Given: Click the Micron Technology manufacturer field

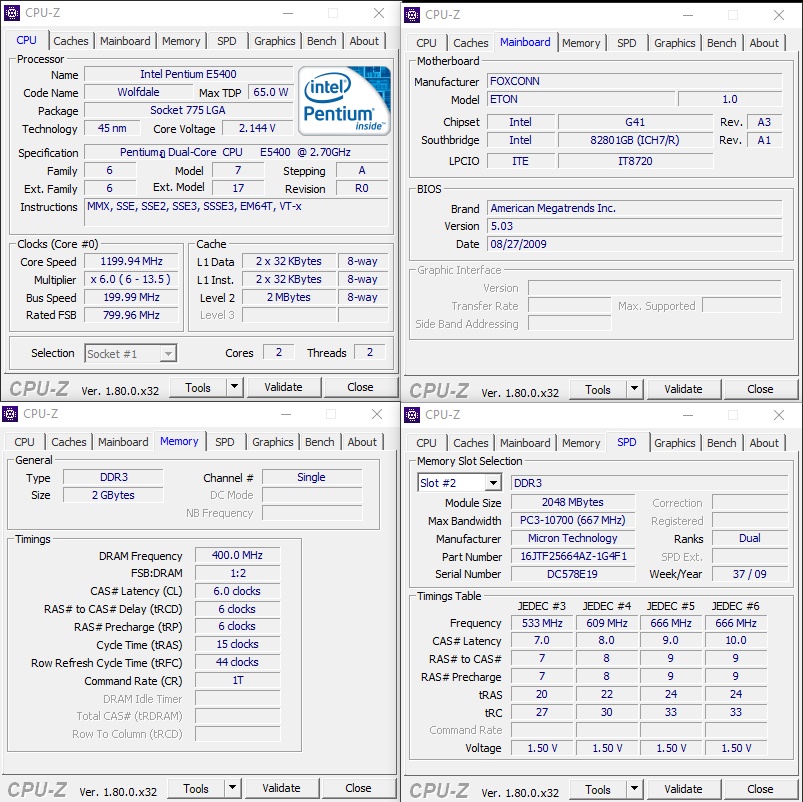Looking at the screenshot, I should tap(573, 538).
